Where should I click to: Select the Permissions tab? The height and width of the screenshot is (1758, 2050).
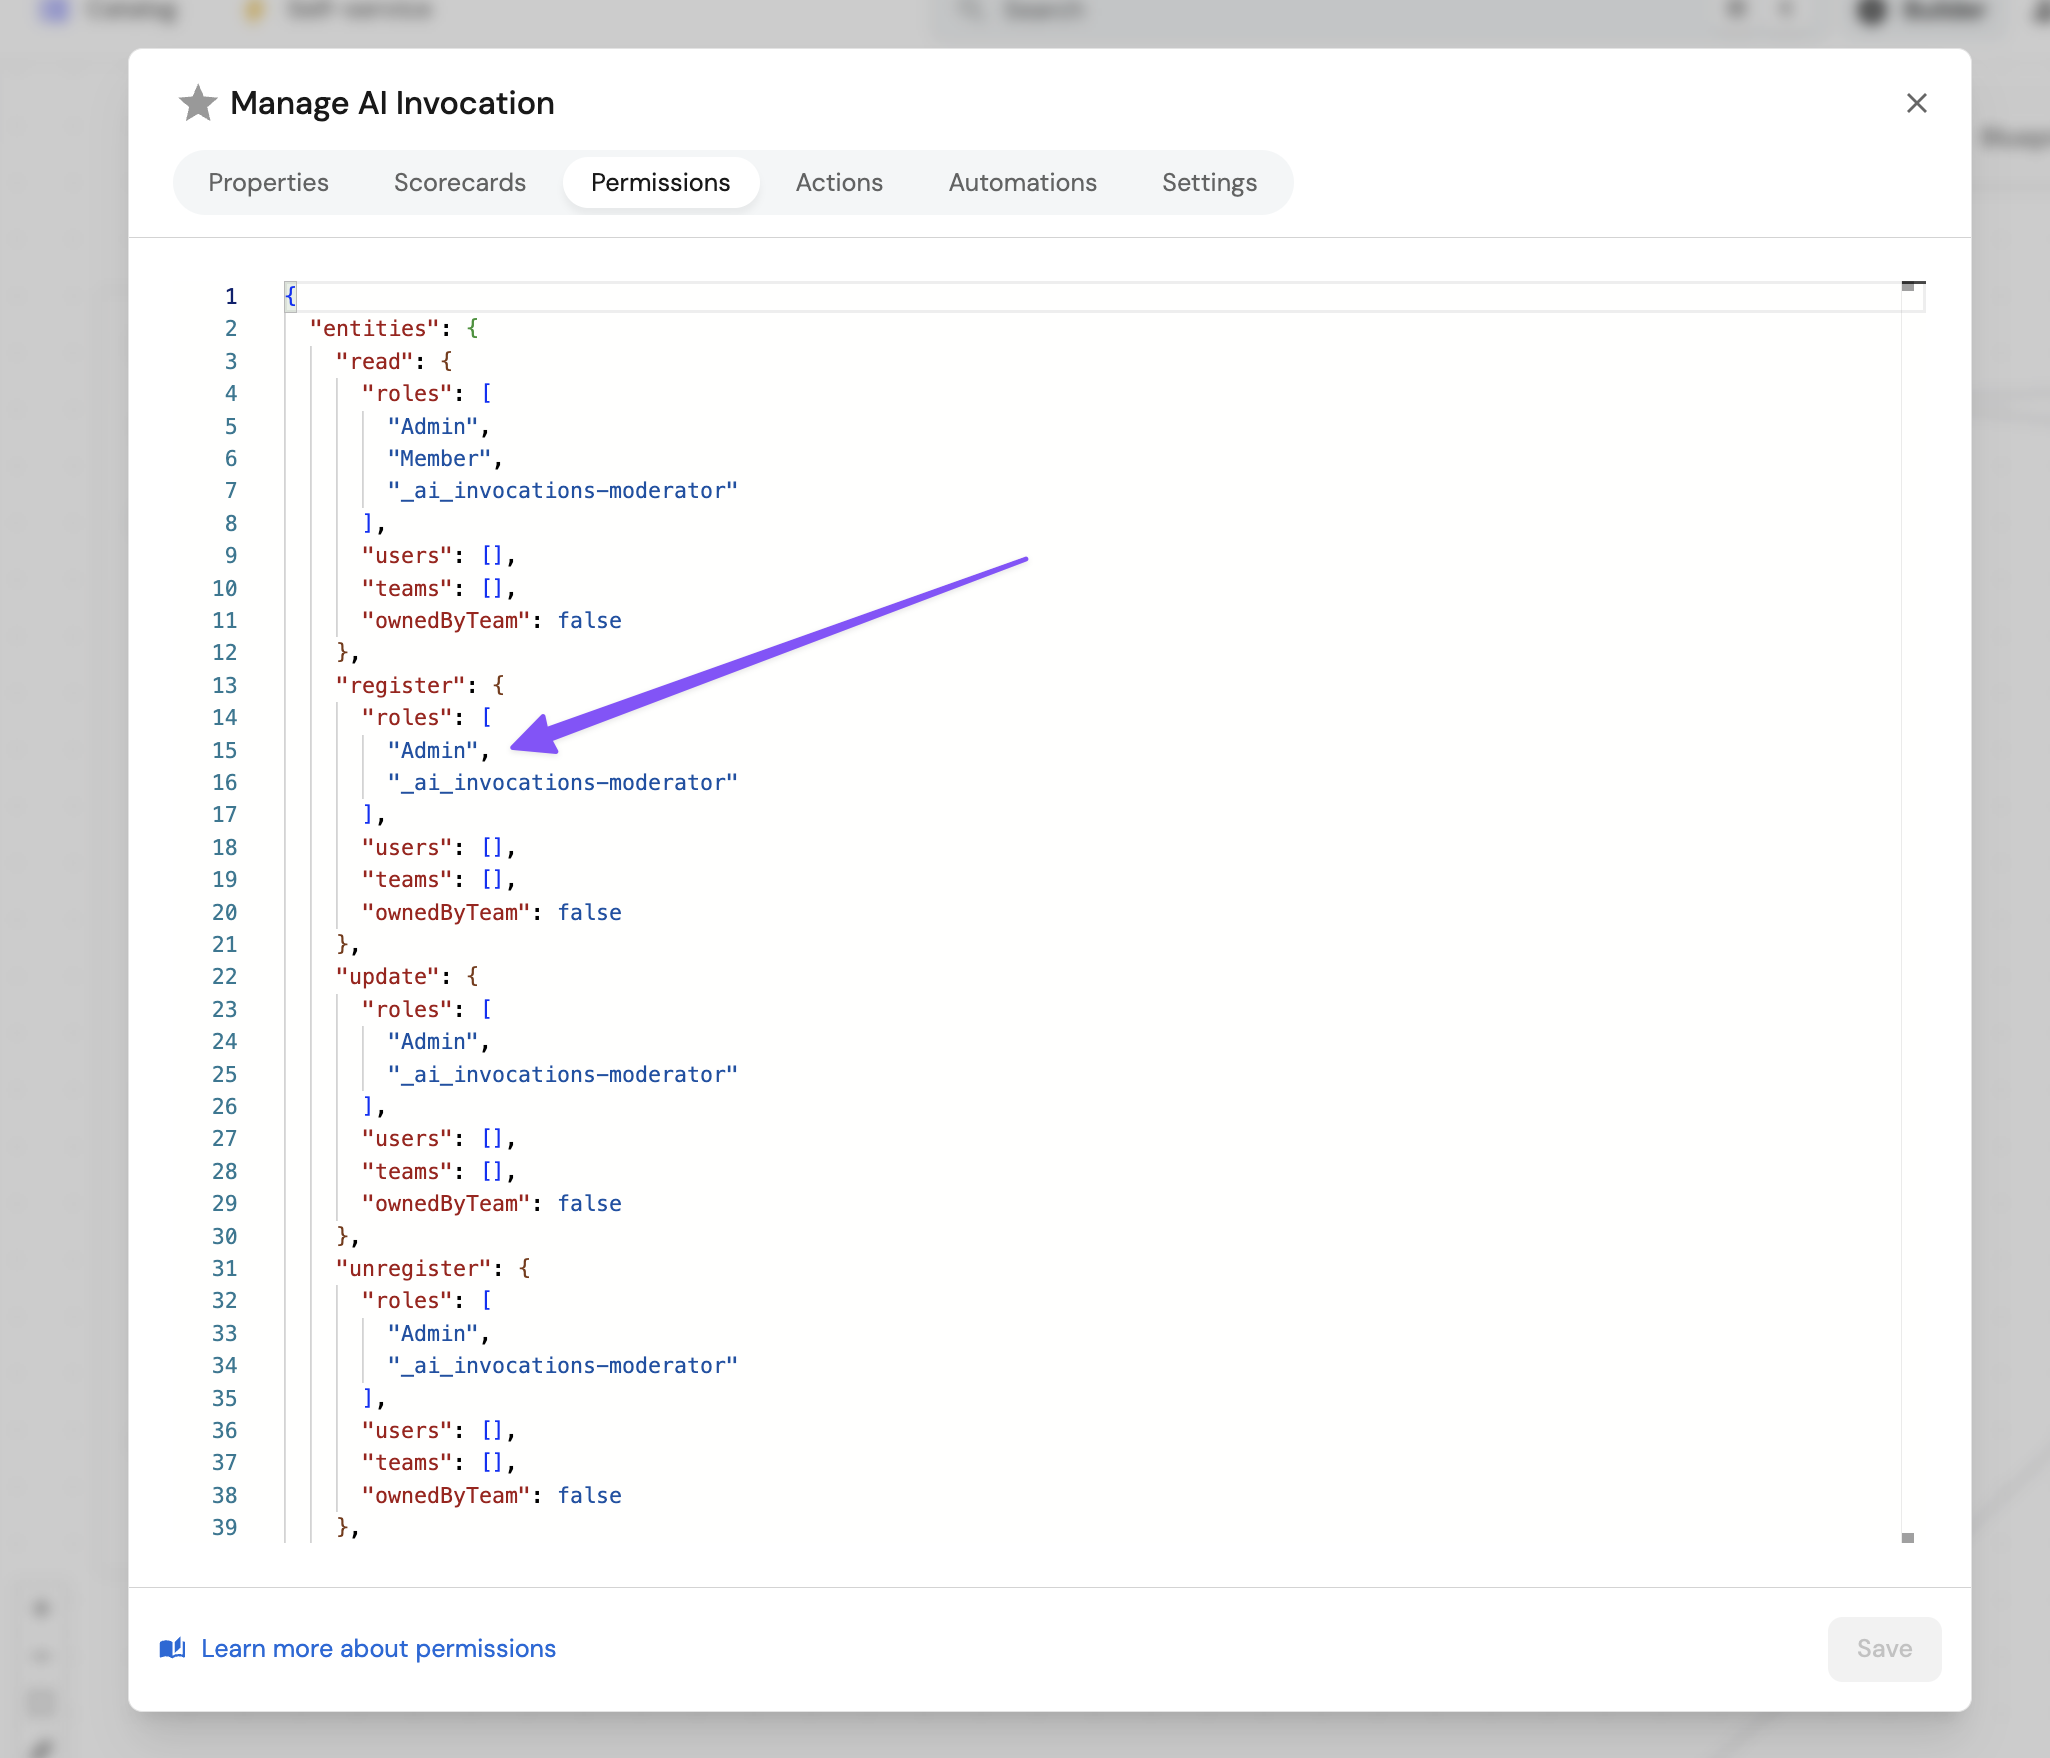coord(660,183)
